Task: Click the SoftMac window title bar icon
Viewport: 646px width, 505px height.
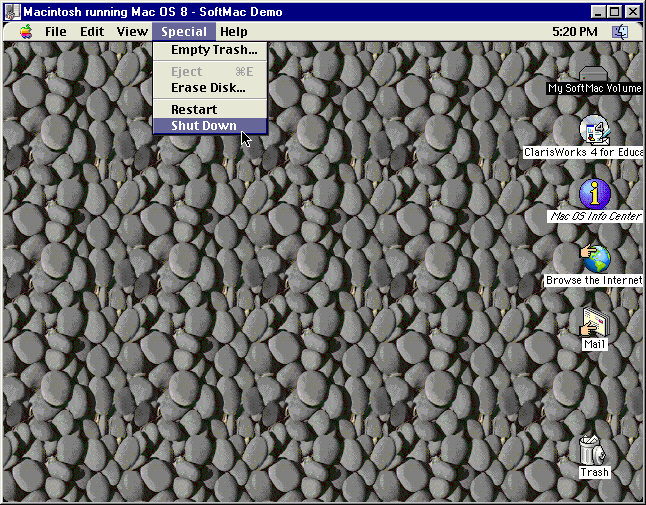Action: (12, 12)
